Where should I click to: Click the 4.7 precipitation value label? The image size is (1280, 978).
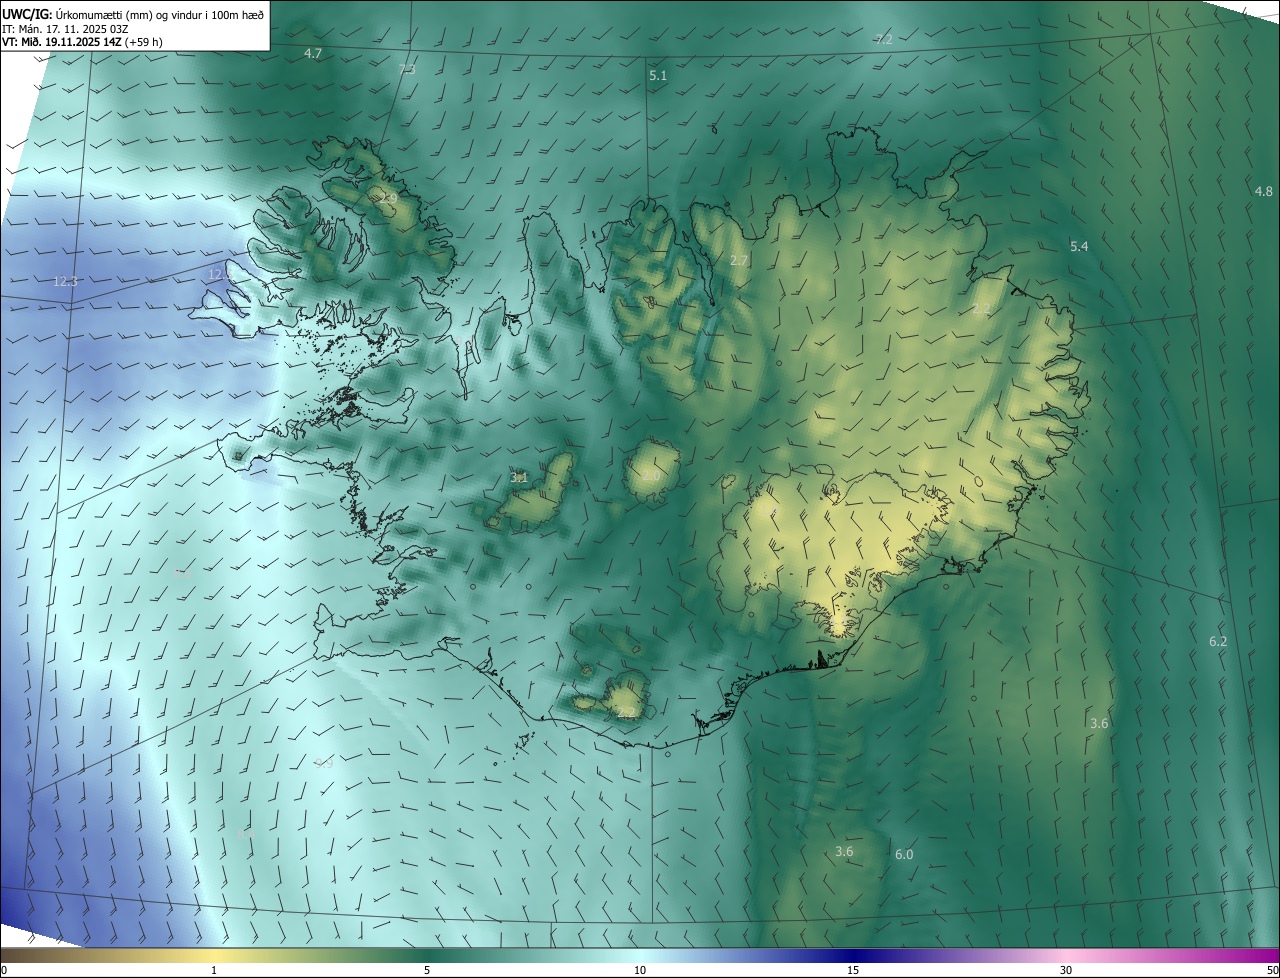pos(313,53)
